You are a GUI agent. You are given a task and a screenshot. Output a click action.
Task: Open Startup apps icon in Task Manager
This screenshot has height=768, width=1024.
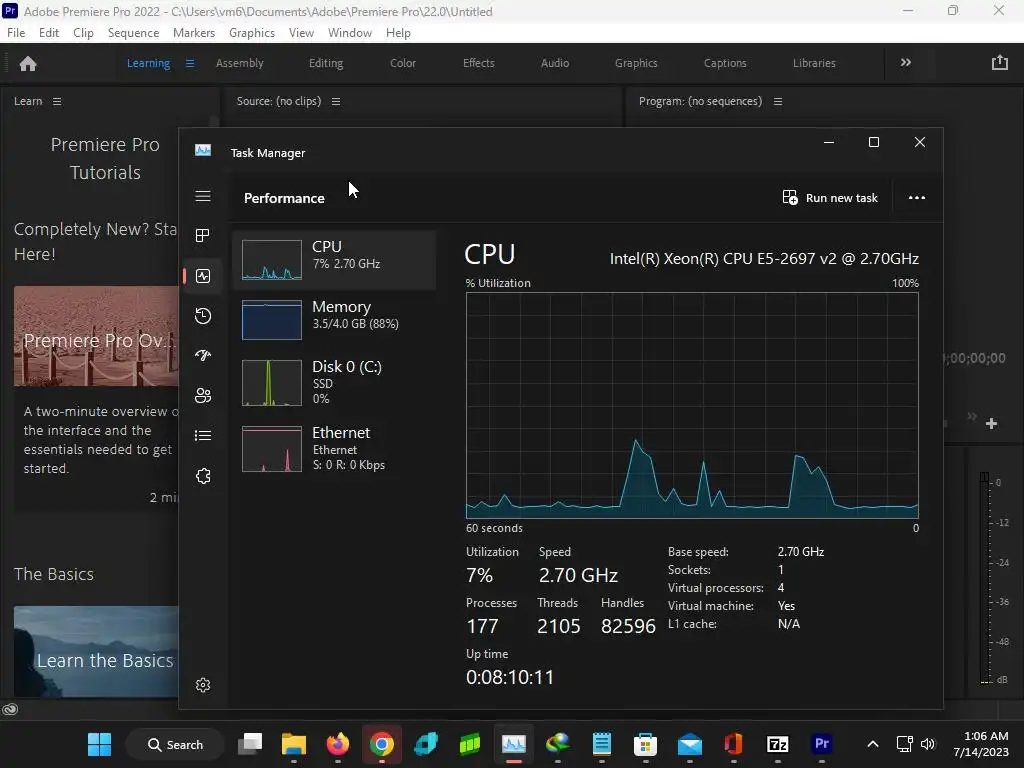(x=202, y=355)
